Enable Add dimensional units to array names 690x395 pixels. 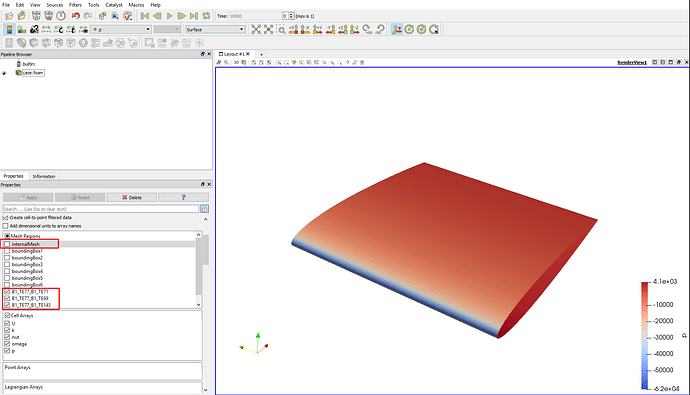click(6, 226)
